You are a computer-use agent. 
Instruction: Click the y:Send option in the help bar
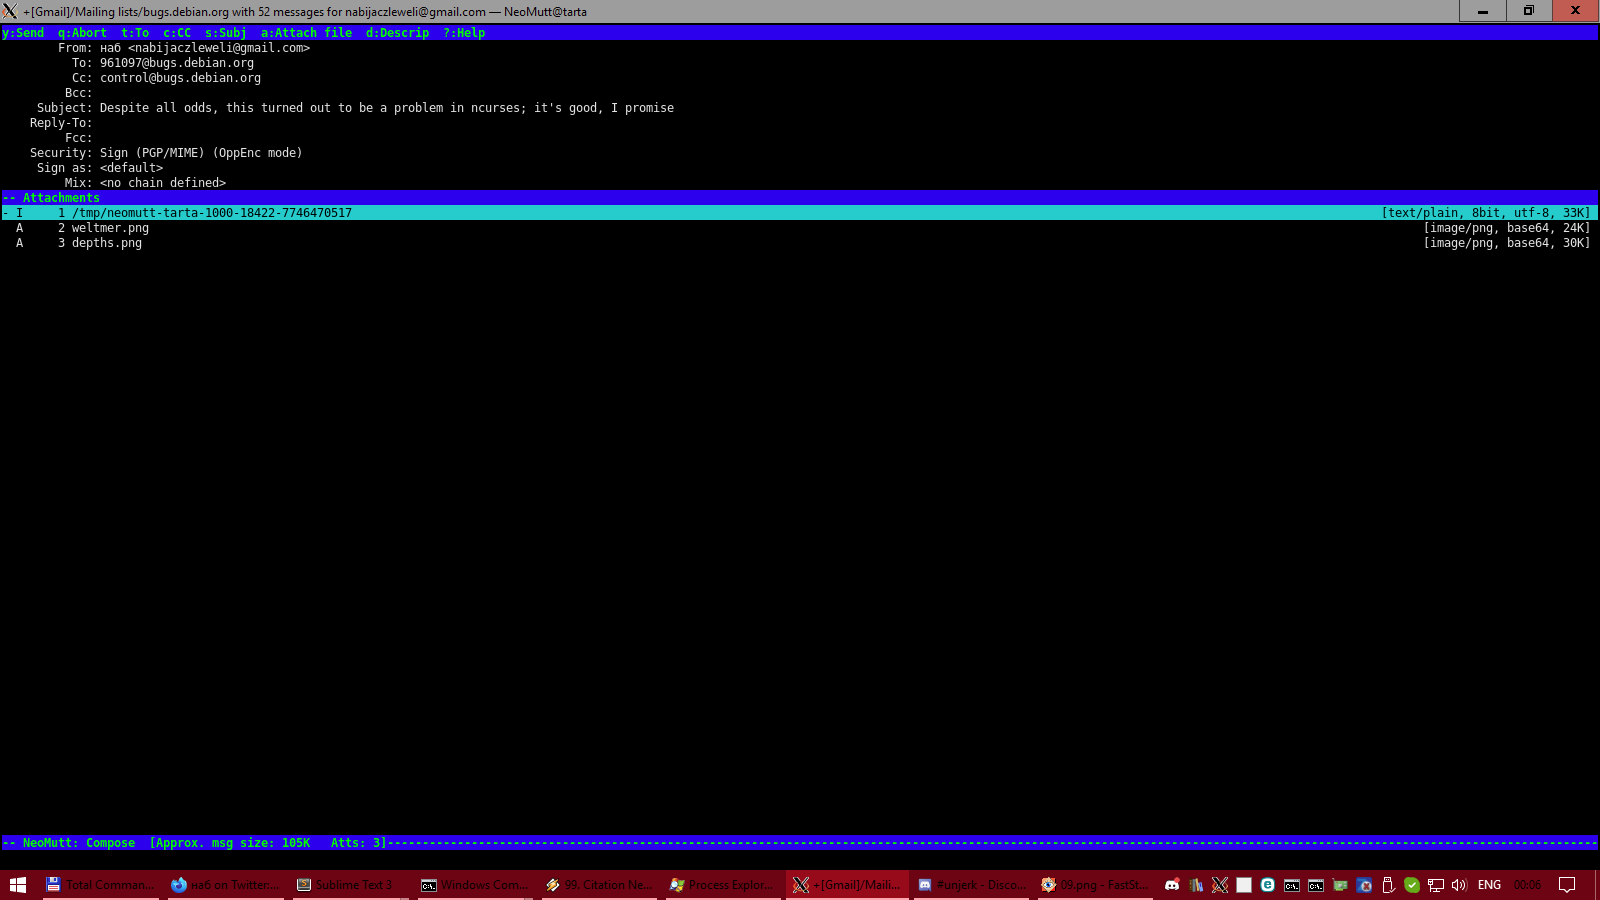(x=23, y=33)
